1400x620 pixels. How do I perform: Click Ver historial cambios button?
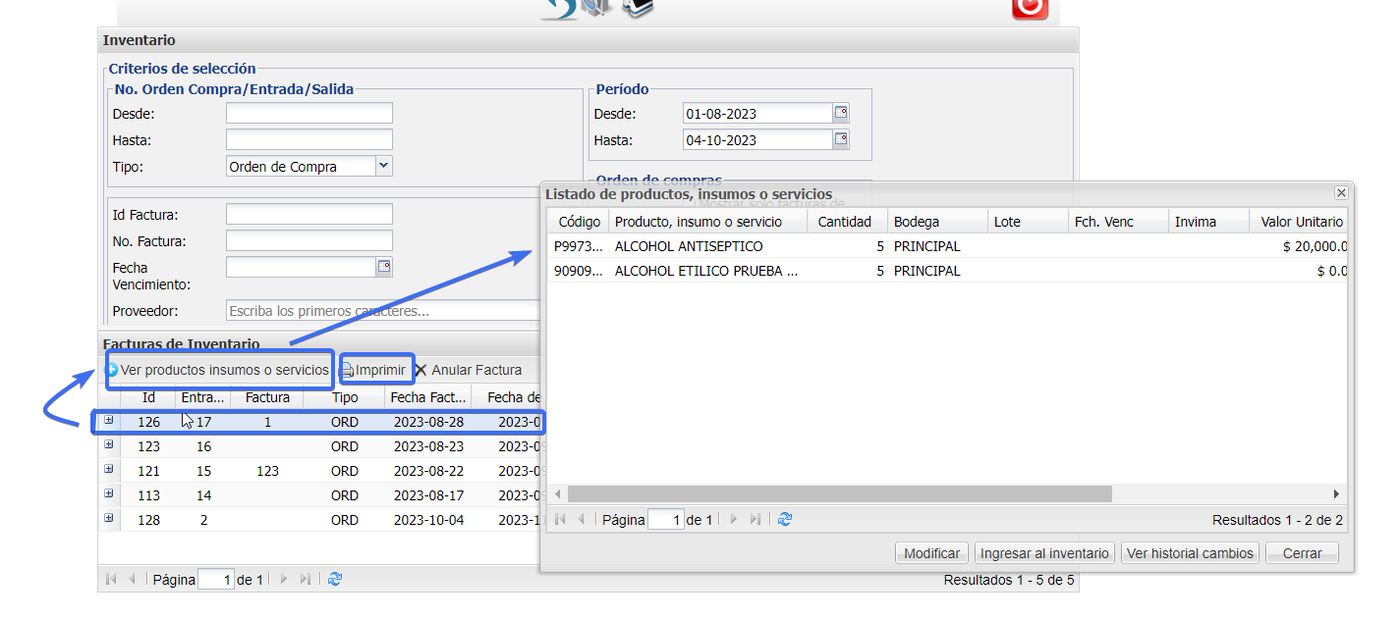coord(1190,553)
